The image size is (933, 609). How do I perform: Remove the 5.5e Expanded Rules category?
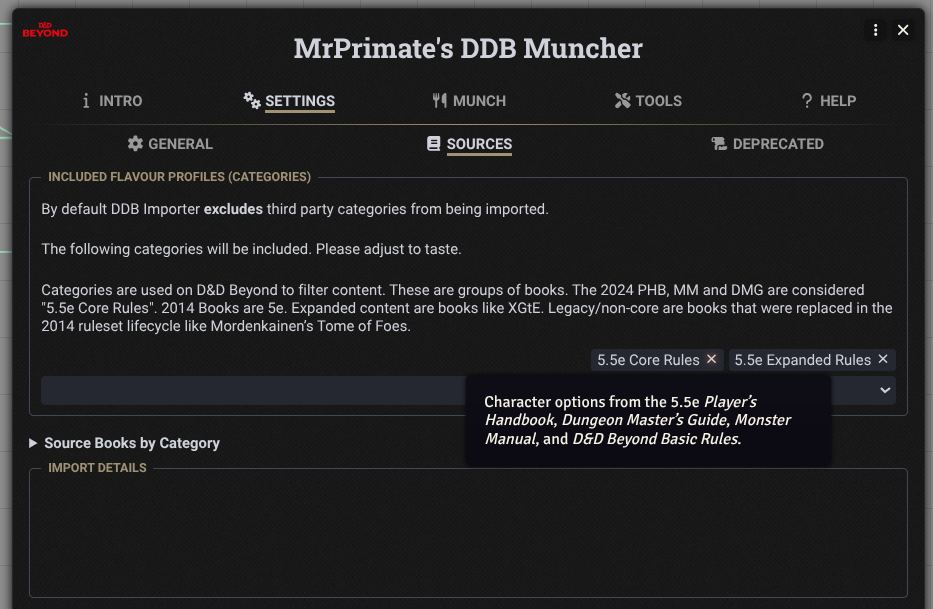[883, 359]
